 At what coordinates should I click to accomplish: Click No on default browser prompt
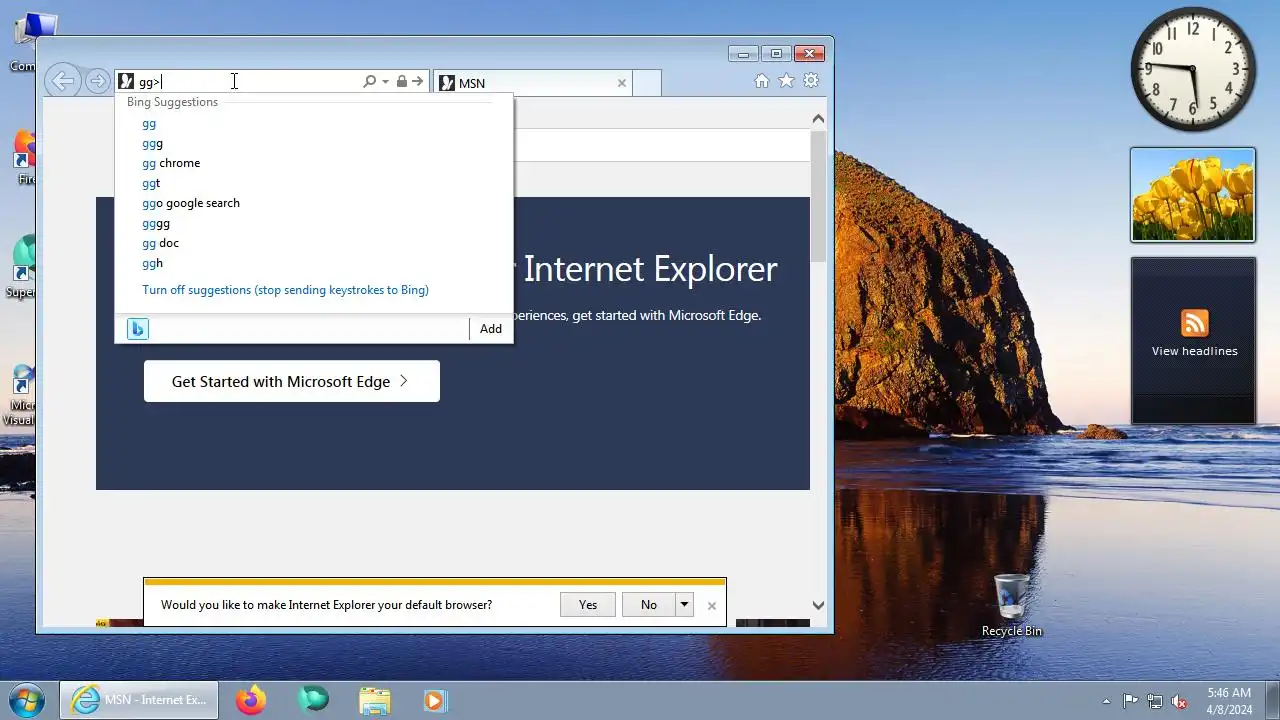pos(649,604)
